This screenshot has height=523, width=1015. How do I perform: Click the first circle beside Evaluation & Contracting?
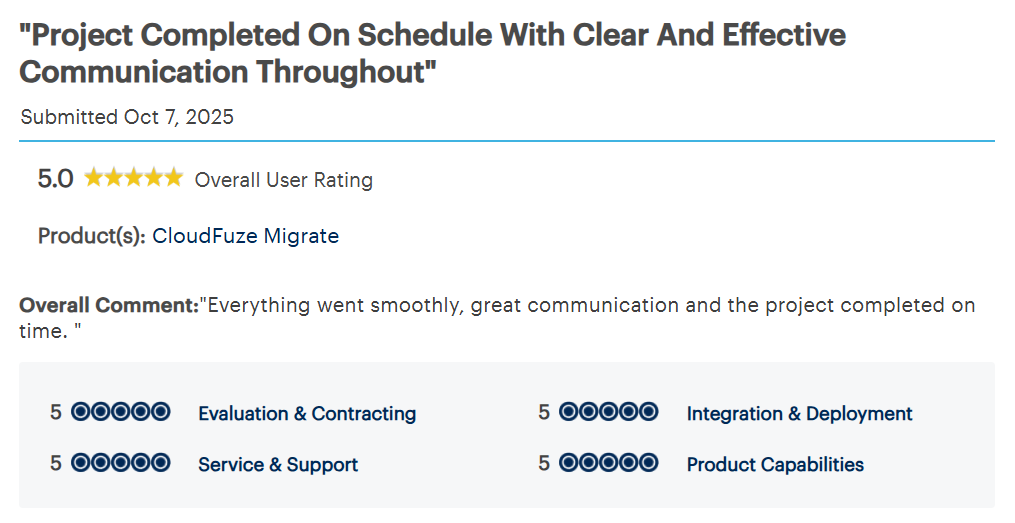point(81,412)
